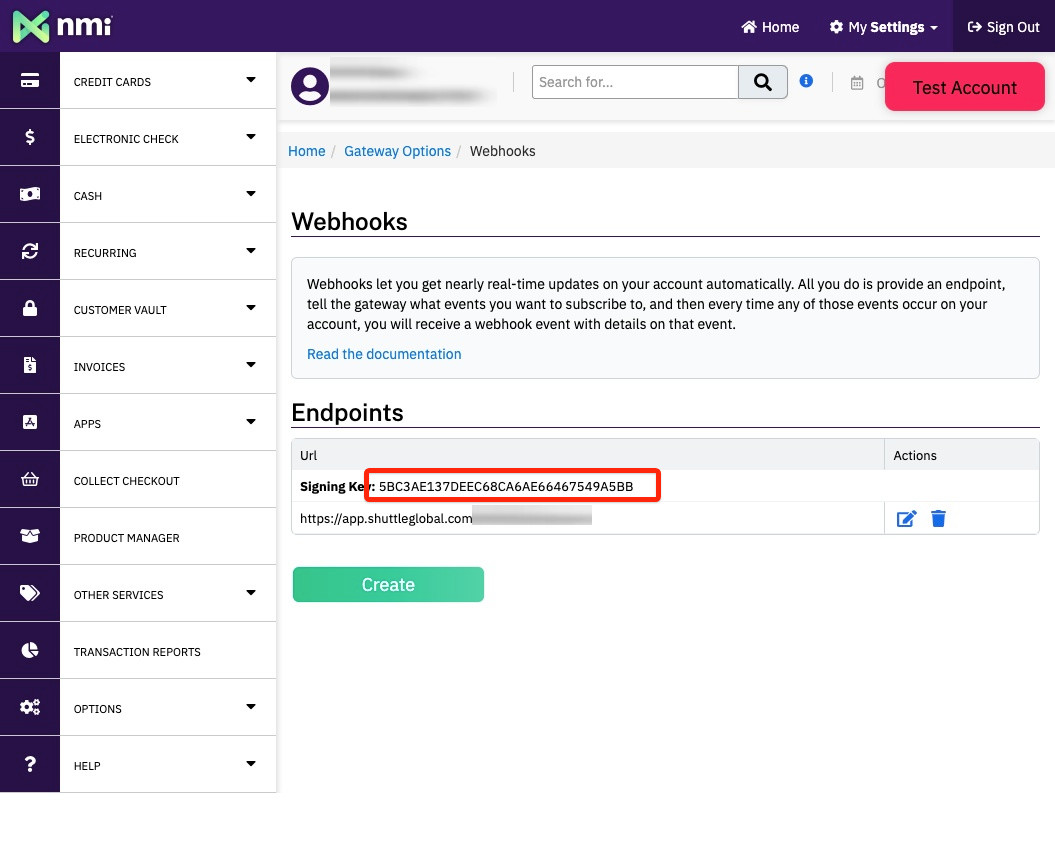This screenshot has height=851, width=1055.
Task: Click the Electronic Check dollar icon
Action: [x=30, y=137]
